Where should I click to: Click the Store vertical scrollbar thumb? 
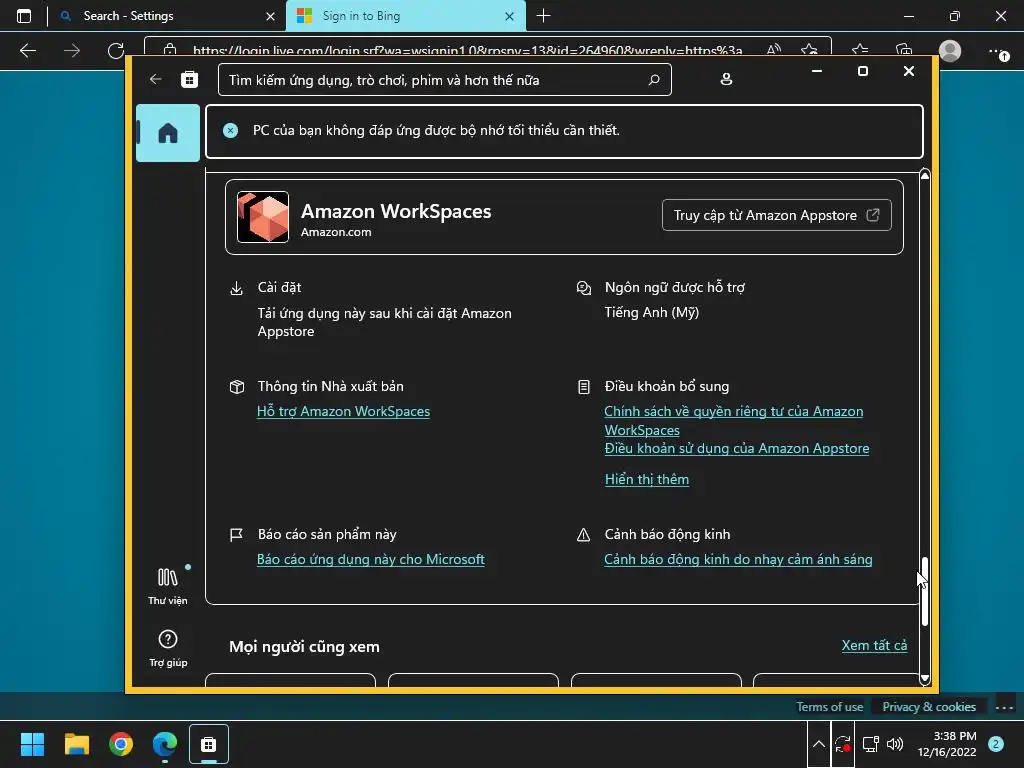(925, 592)
